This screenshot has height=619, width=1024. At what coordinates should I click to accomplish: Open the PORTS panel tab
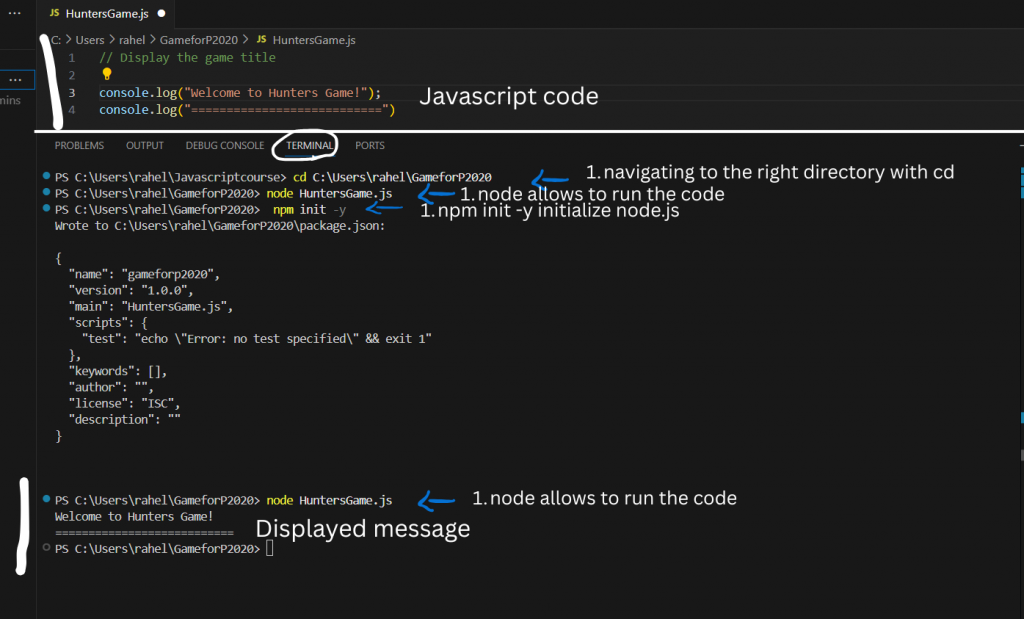click(370, 146)
